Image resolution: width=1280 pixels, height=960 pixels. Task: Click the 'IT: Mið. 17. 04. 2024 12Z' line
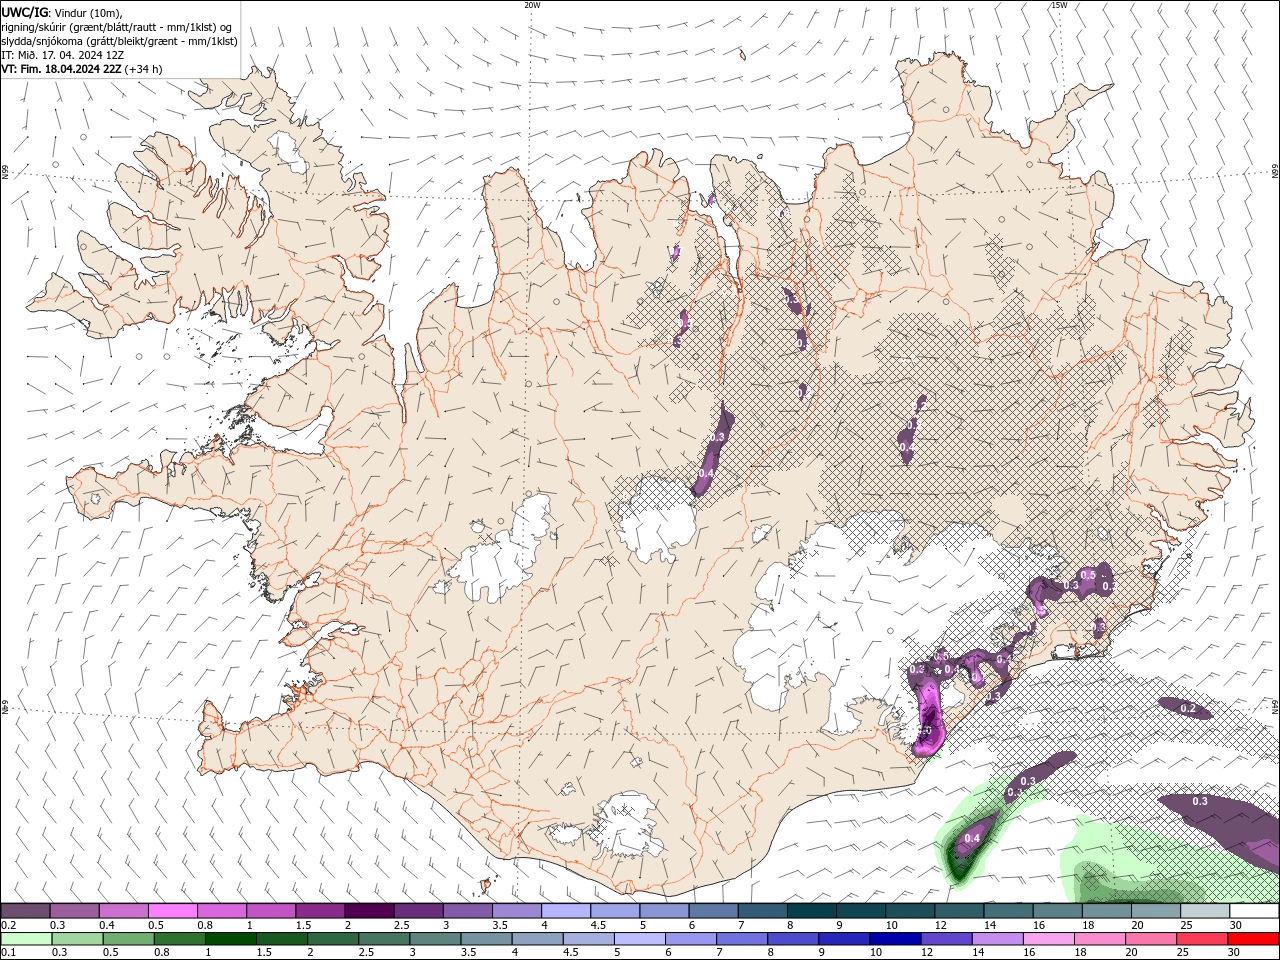[65, 55]
